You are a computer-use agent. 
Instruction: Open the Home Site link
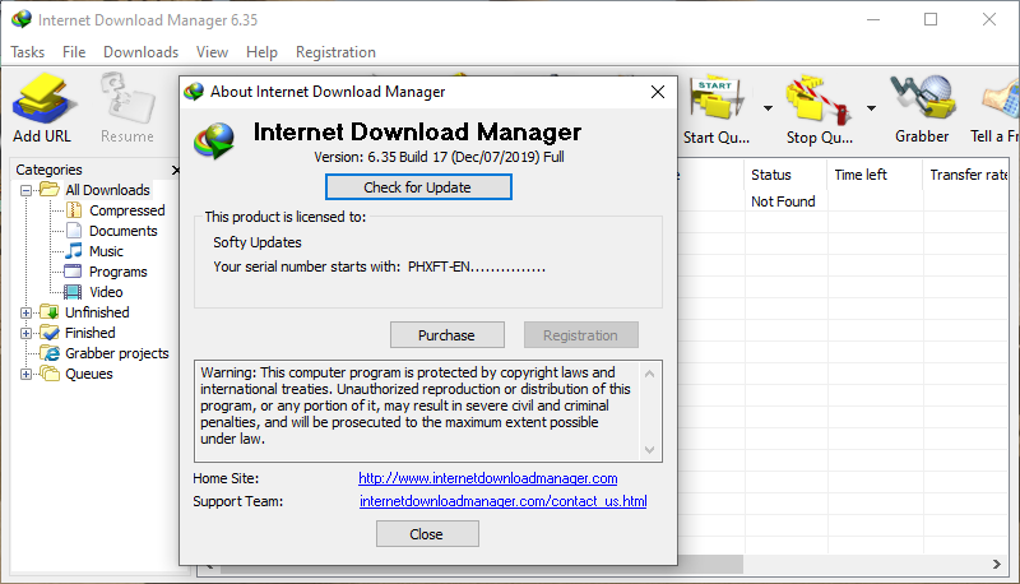(488, 479)
